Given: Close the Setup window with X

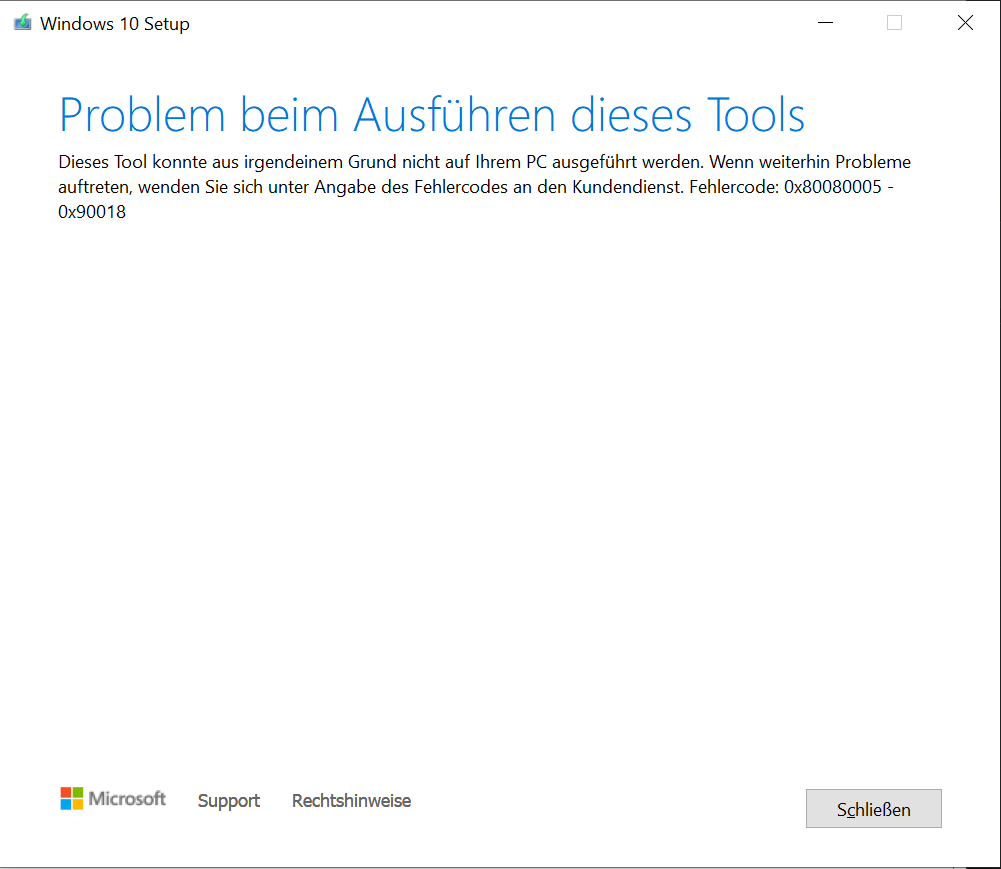Looking at the screenshot, I should point(965,23).
